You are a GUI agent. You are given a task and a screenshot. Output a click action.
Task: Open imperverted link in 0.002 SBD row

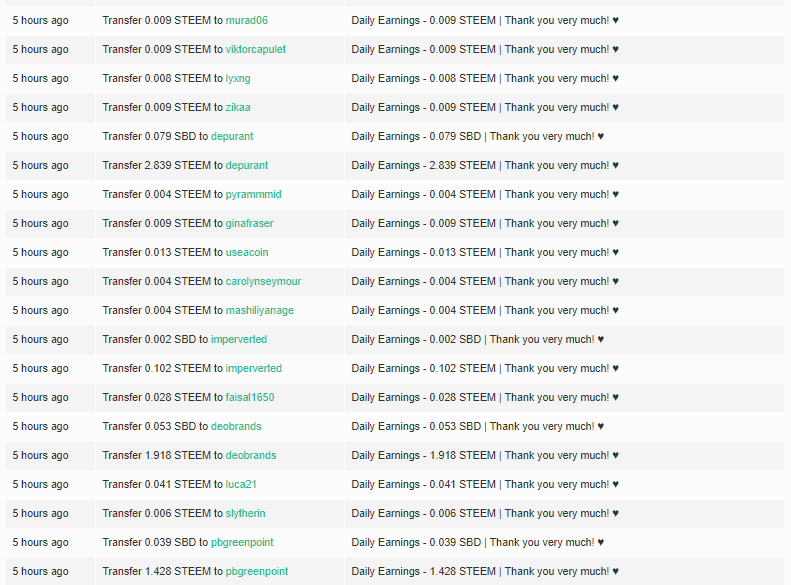239,339
